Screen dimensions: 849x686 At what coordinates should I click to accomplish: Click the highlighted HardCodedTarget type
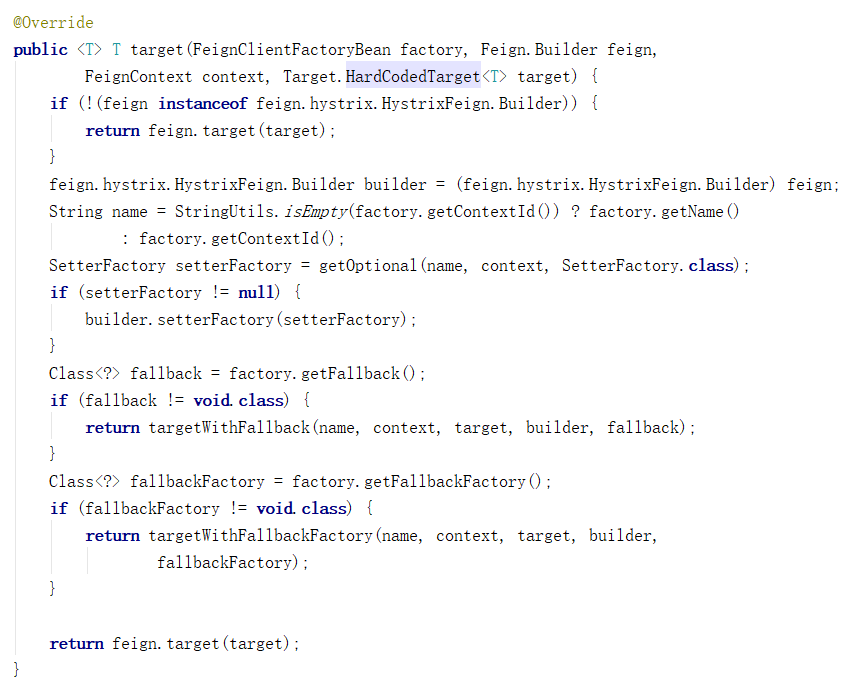(x=413, y=76)
